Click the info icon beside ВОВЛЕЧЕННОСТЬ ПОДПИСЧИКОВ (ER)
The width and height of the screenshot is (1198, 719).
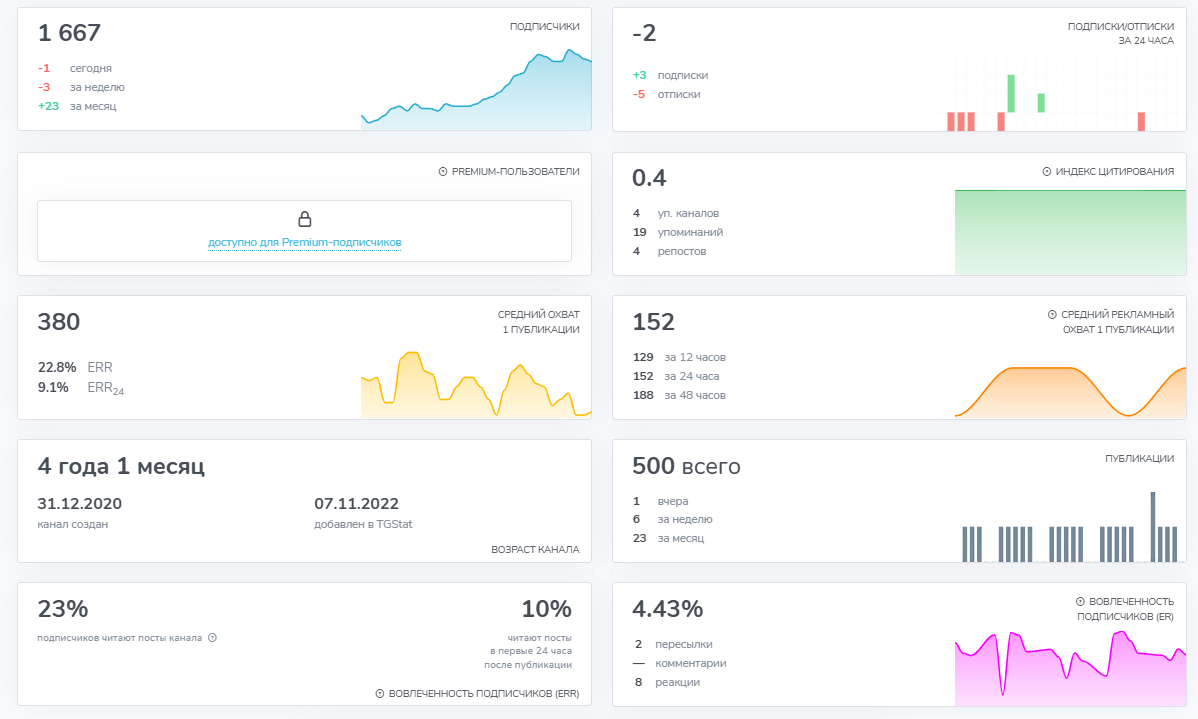(1080, 602)
